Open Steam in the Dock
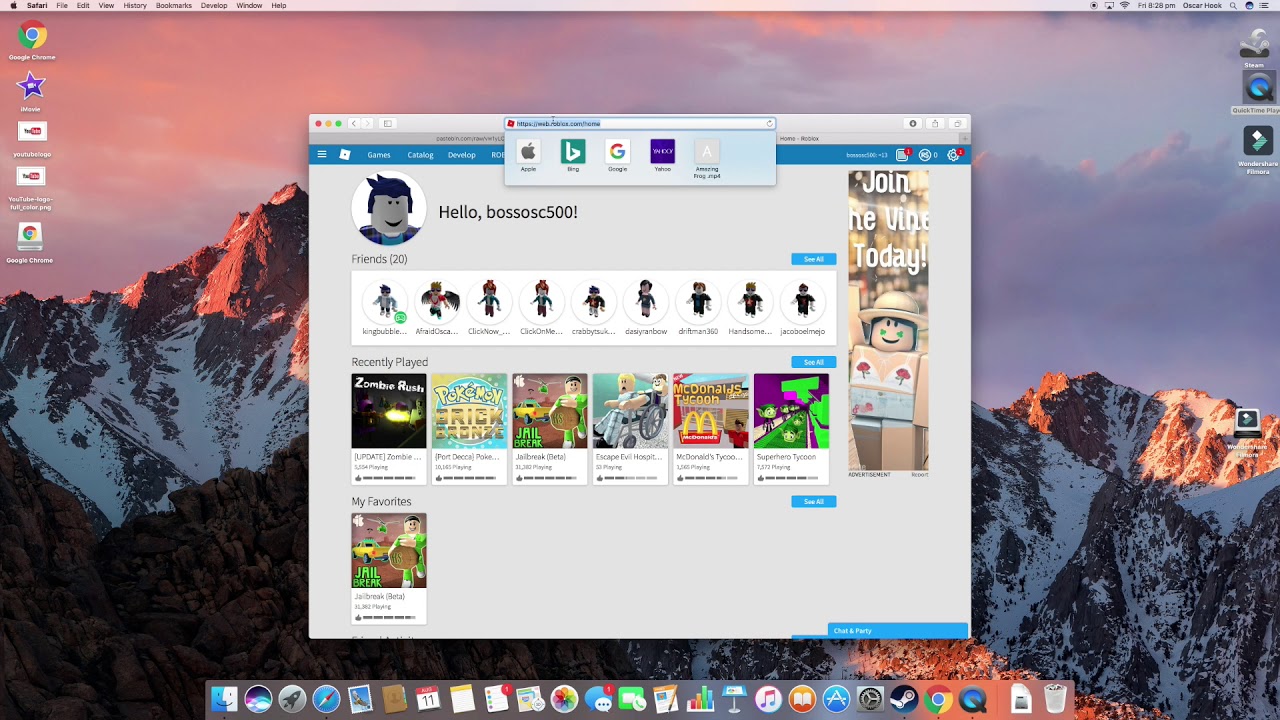The image size is (1280, 720). [x=904, y=699]
